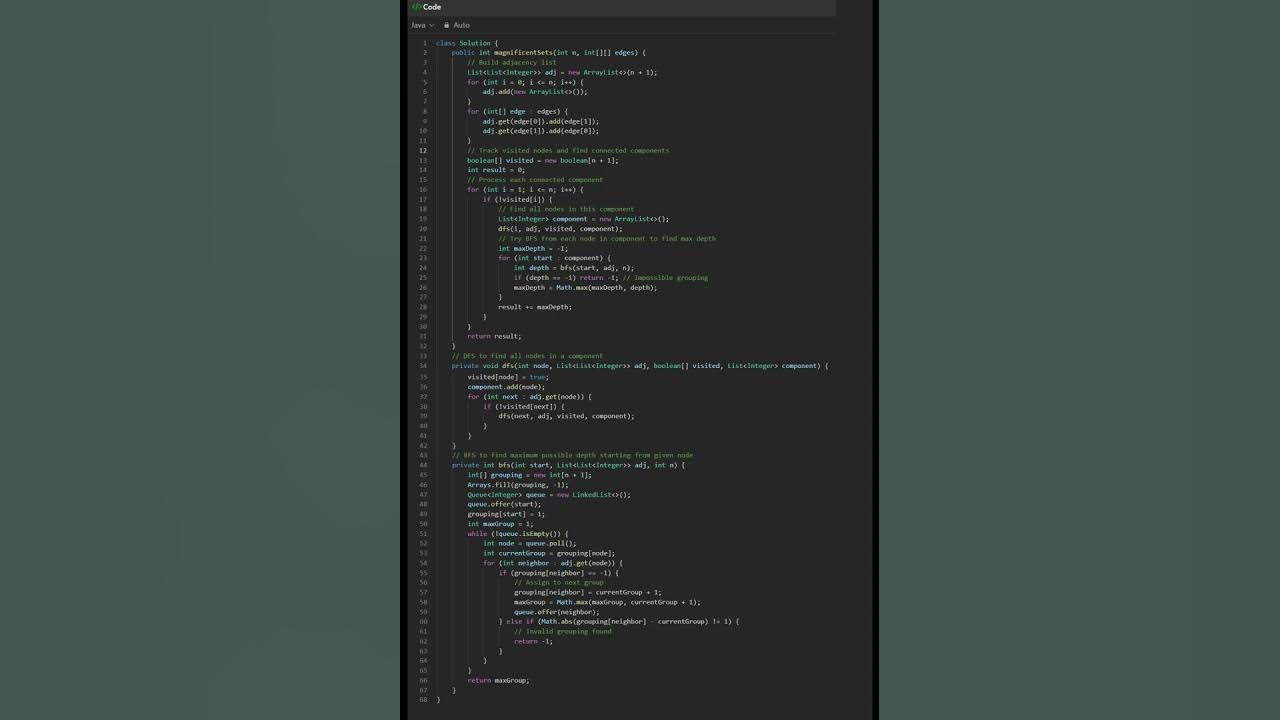Place cursor on "class Solution" text
Image resolution: width=1280 pixels, height=720 pixels.
pos(465,43)
